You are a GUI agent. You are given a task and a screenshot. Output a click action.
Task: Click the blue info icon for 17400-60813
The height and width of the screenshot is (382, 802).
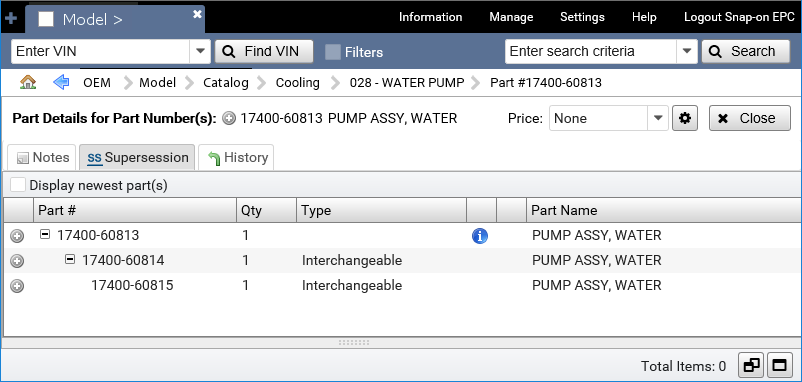tap(480, 236)
